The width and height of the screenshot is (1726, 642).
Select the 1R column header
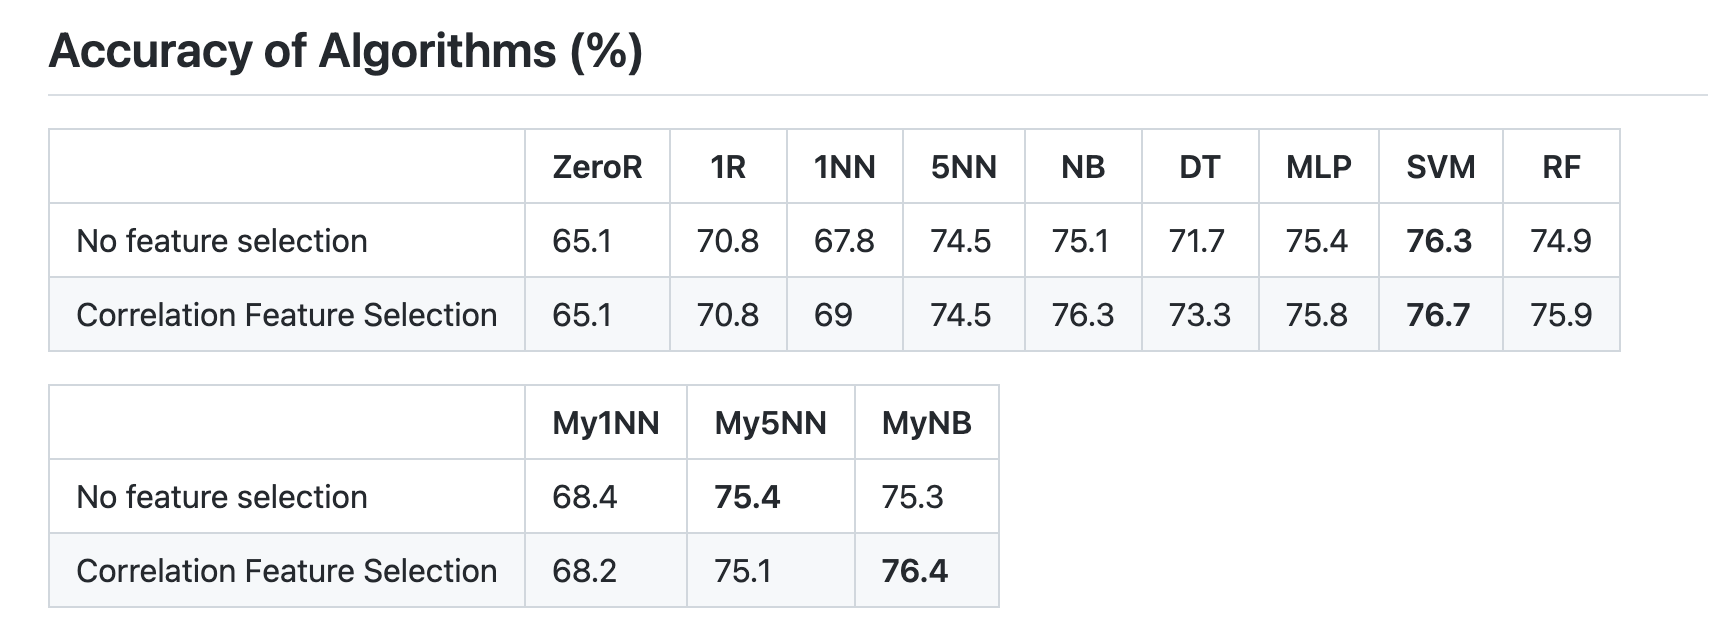click(x=728, y=167)
